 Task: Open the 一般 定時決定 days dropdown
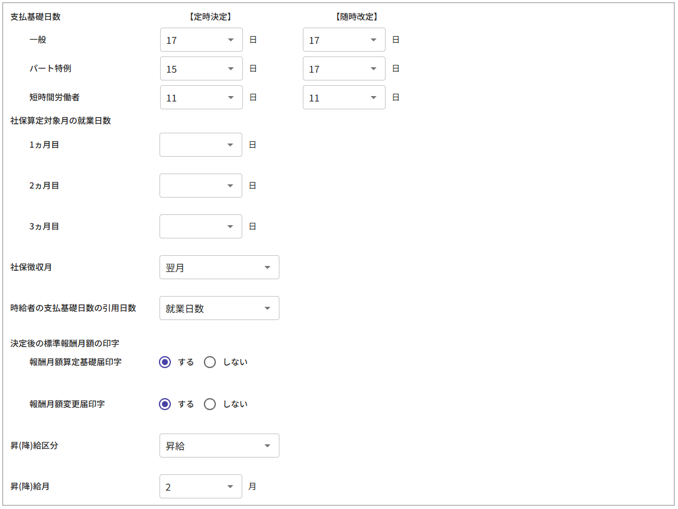click(x=201, y=40)
